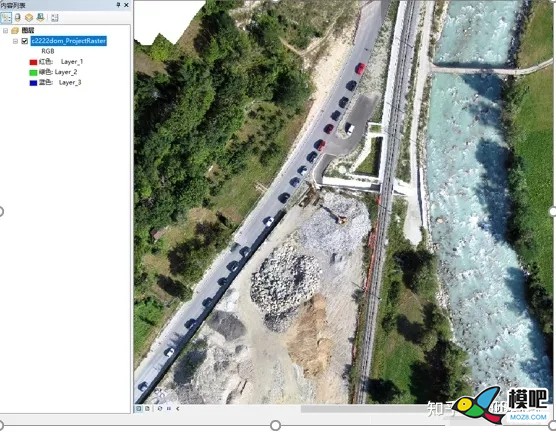This screenshot has height=432, width=556.
Task: Collapse c2222dom_ProjectRaster layer legend
Action: pos(15,41)
